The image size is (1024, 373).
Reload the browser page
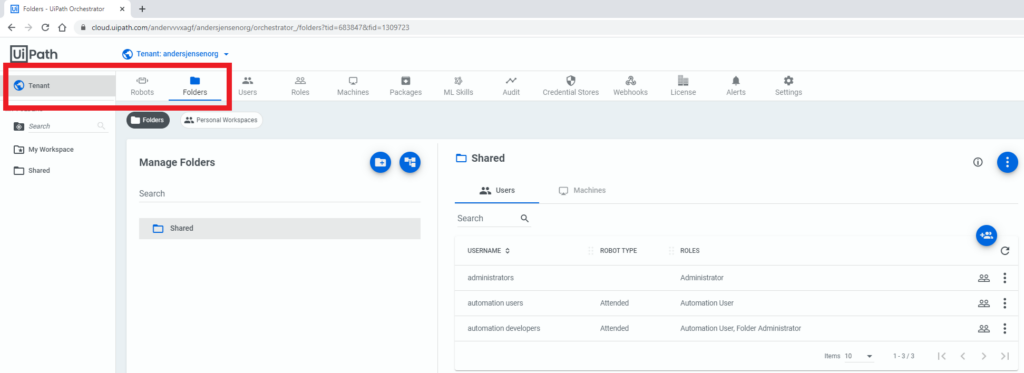pyautogui.click(x=45, y=27)
